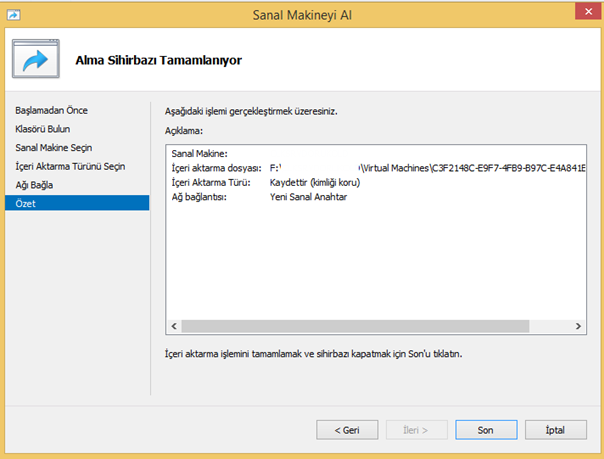Click the Yeni Sanal Anahtar value

click(x=308, y=197)
